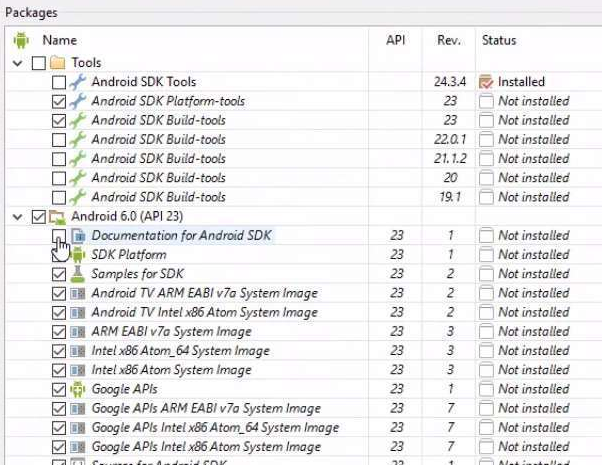Image resolution: width=605 pixels, height=465 pixels.
Task: Click the Status column header
Action: point(499,41)
